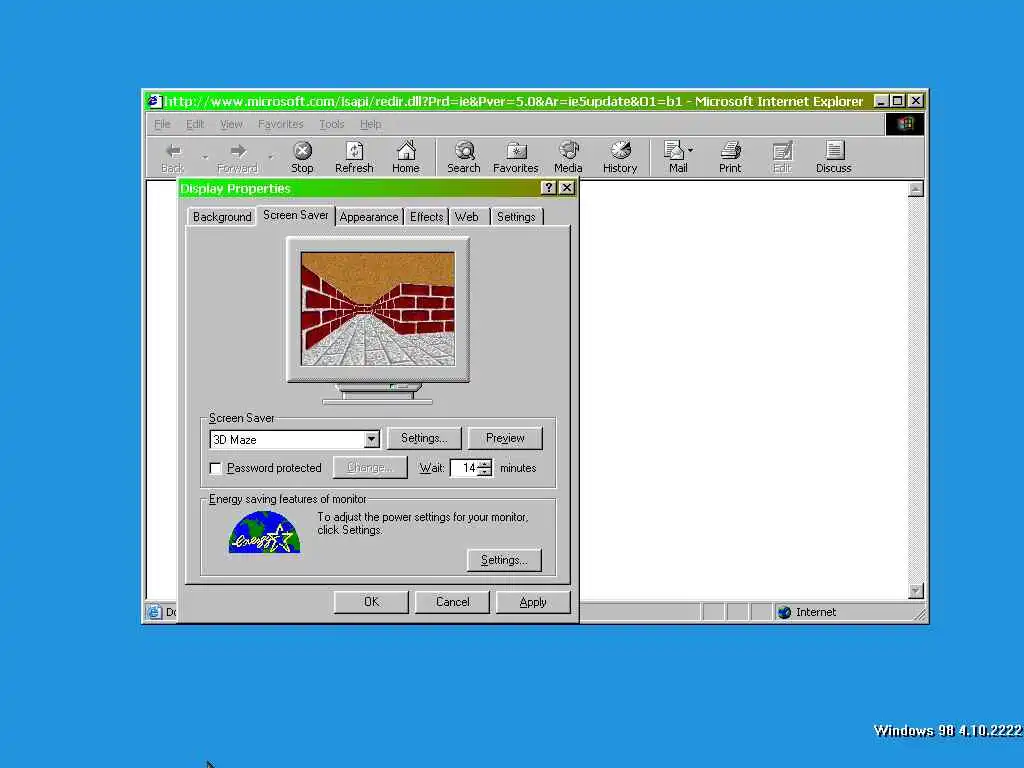Open the Mail button dropdown arrow

(691, 150)
